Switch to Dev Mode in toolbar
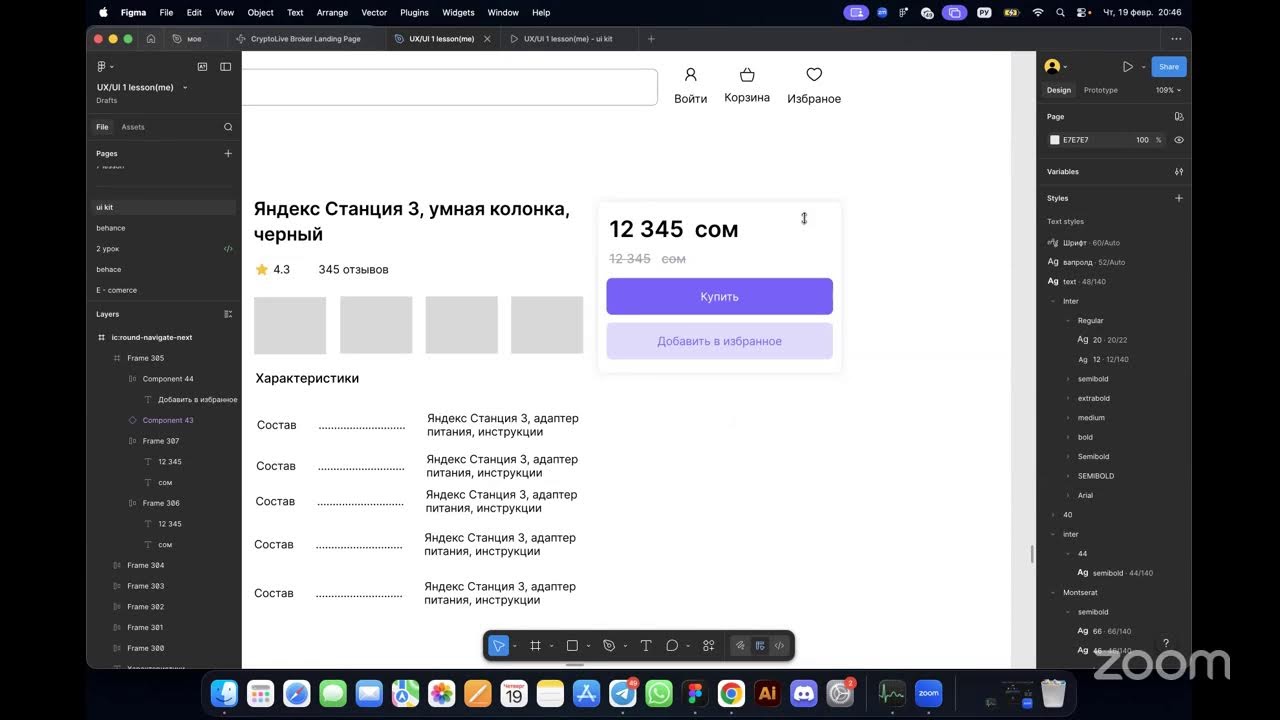Screen dimensions: 1280x720 (779, 646)
